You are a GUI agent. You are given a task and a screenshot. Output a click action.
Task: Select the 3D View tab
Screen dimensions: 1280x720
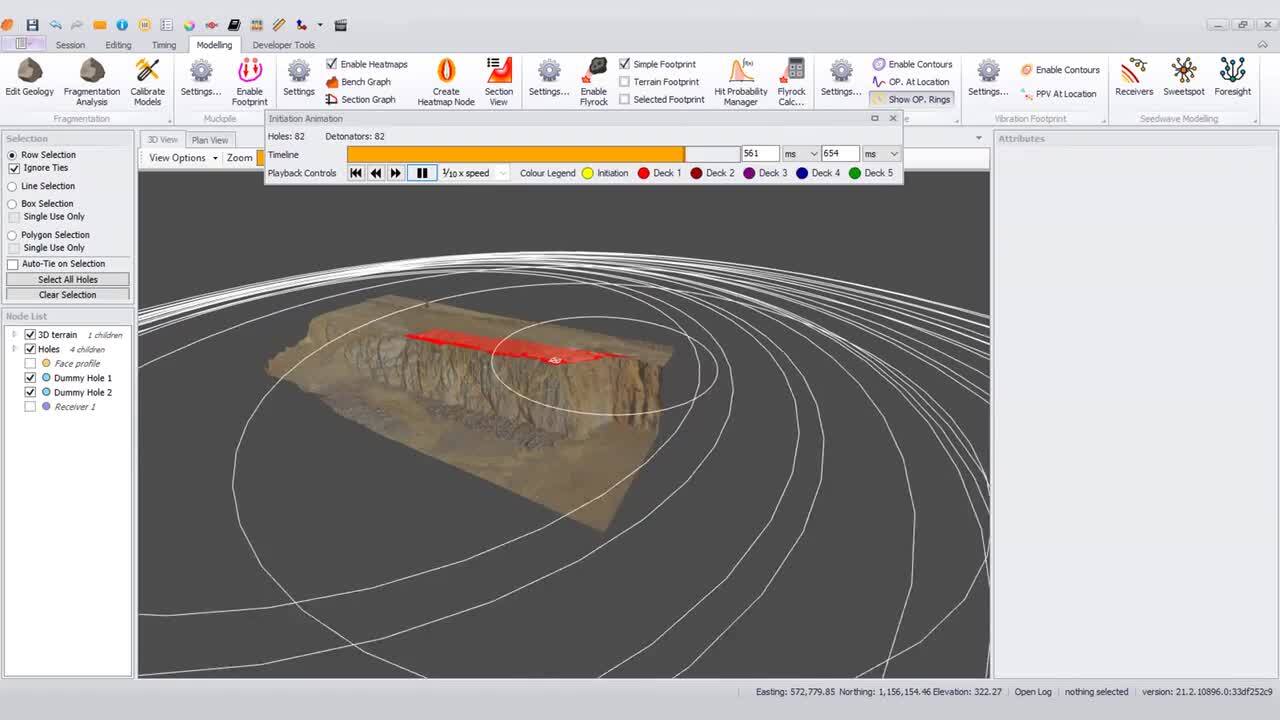162,140
